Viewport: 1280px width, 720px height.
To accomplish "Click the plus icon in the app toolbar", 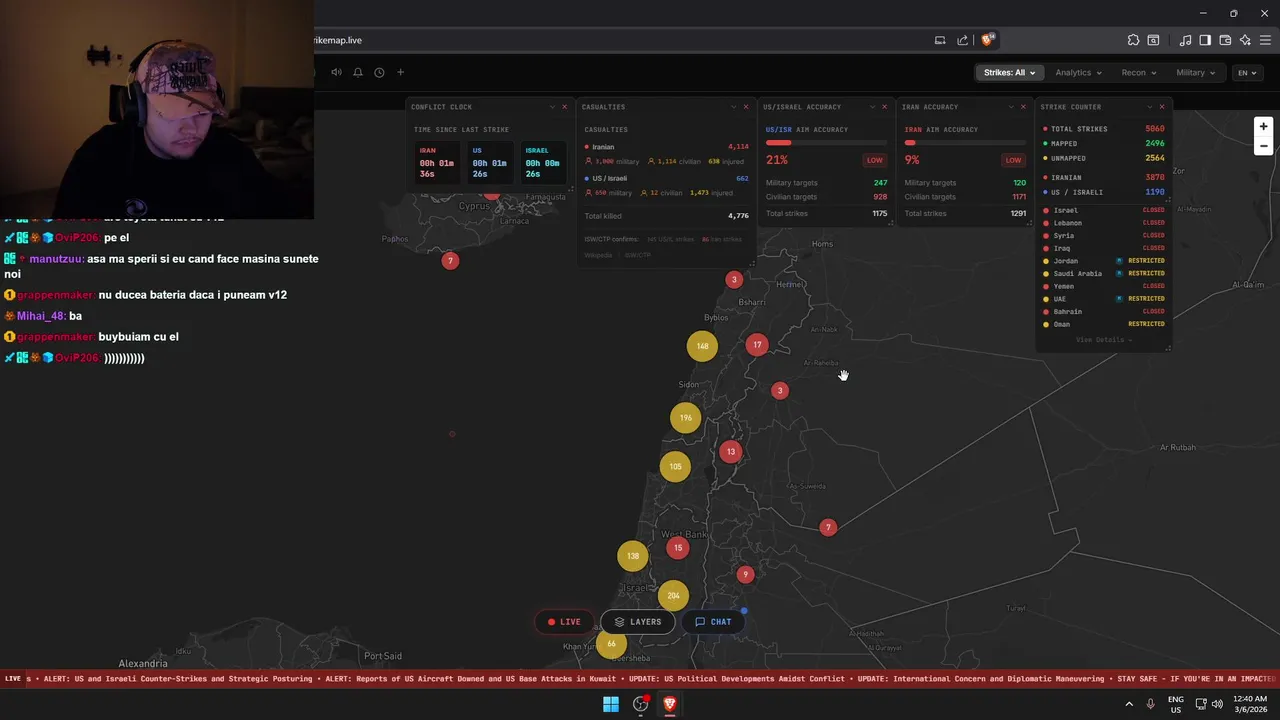I will [x=400, y=72].
